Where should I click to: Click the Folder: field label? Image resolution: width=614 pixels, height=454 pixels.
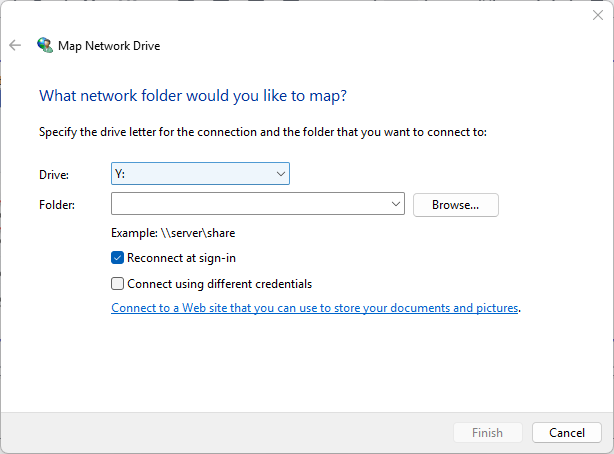pos(57,205)
